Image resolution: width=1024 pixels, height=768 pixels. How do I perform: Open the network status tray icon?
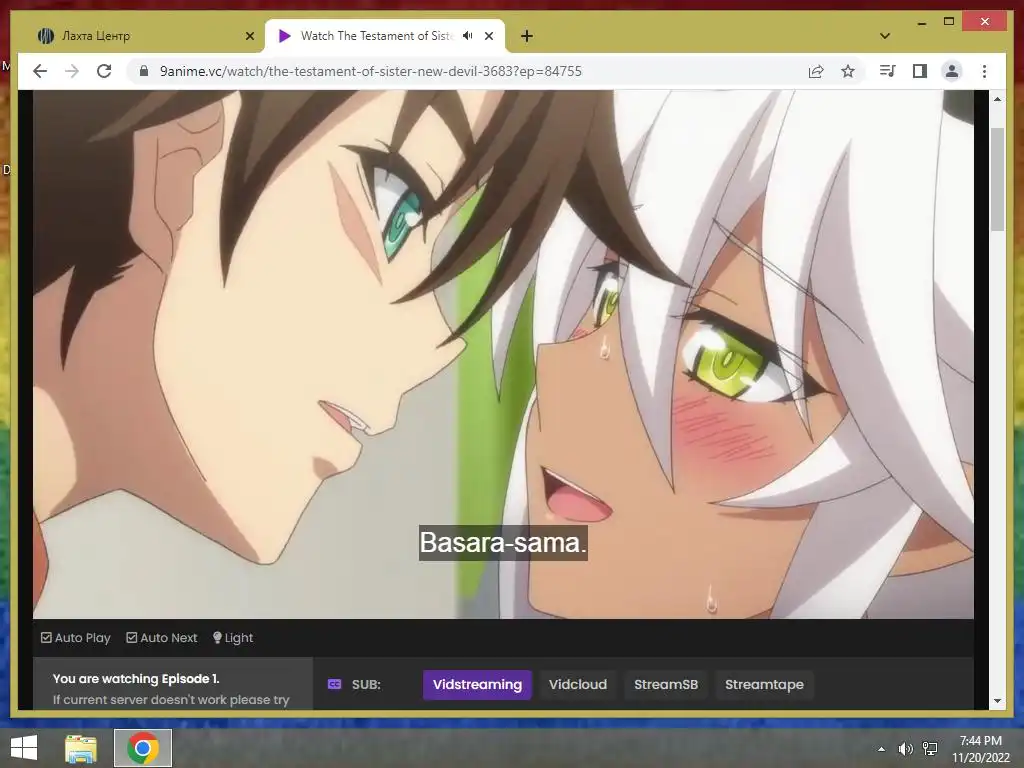930,749
